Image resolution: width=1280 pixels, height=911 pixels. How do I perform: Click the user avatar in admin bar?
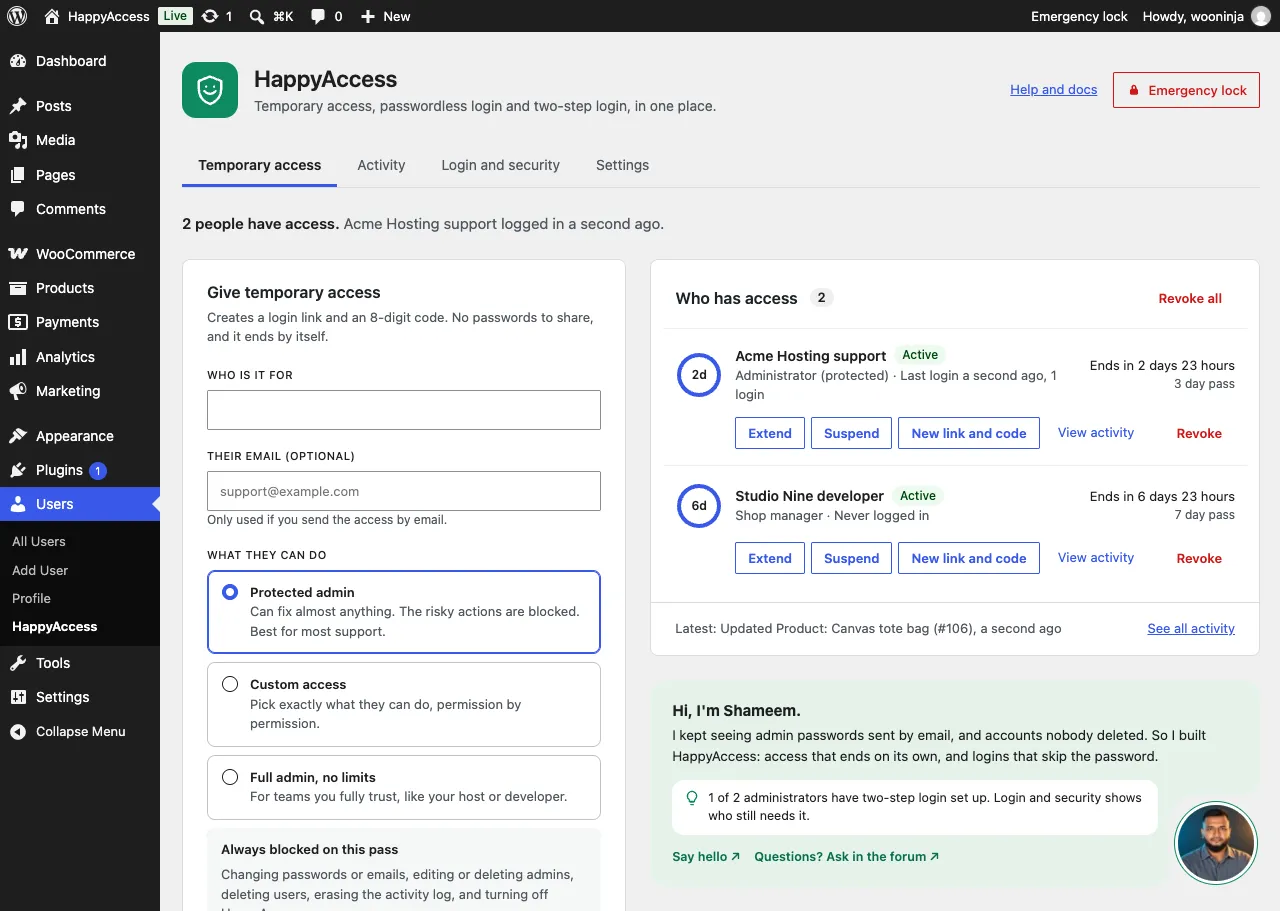[1261, 16]
